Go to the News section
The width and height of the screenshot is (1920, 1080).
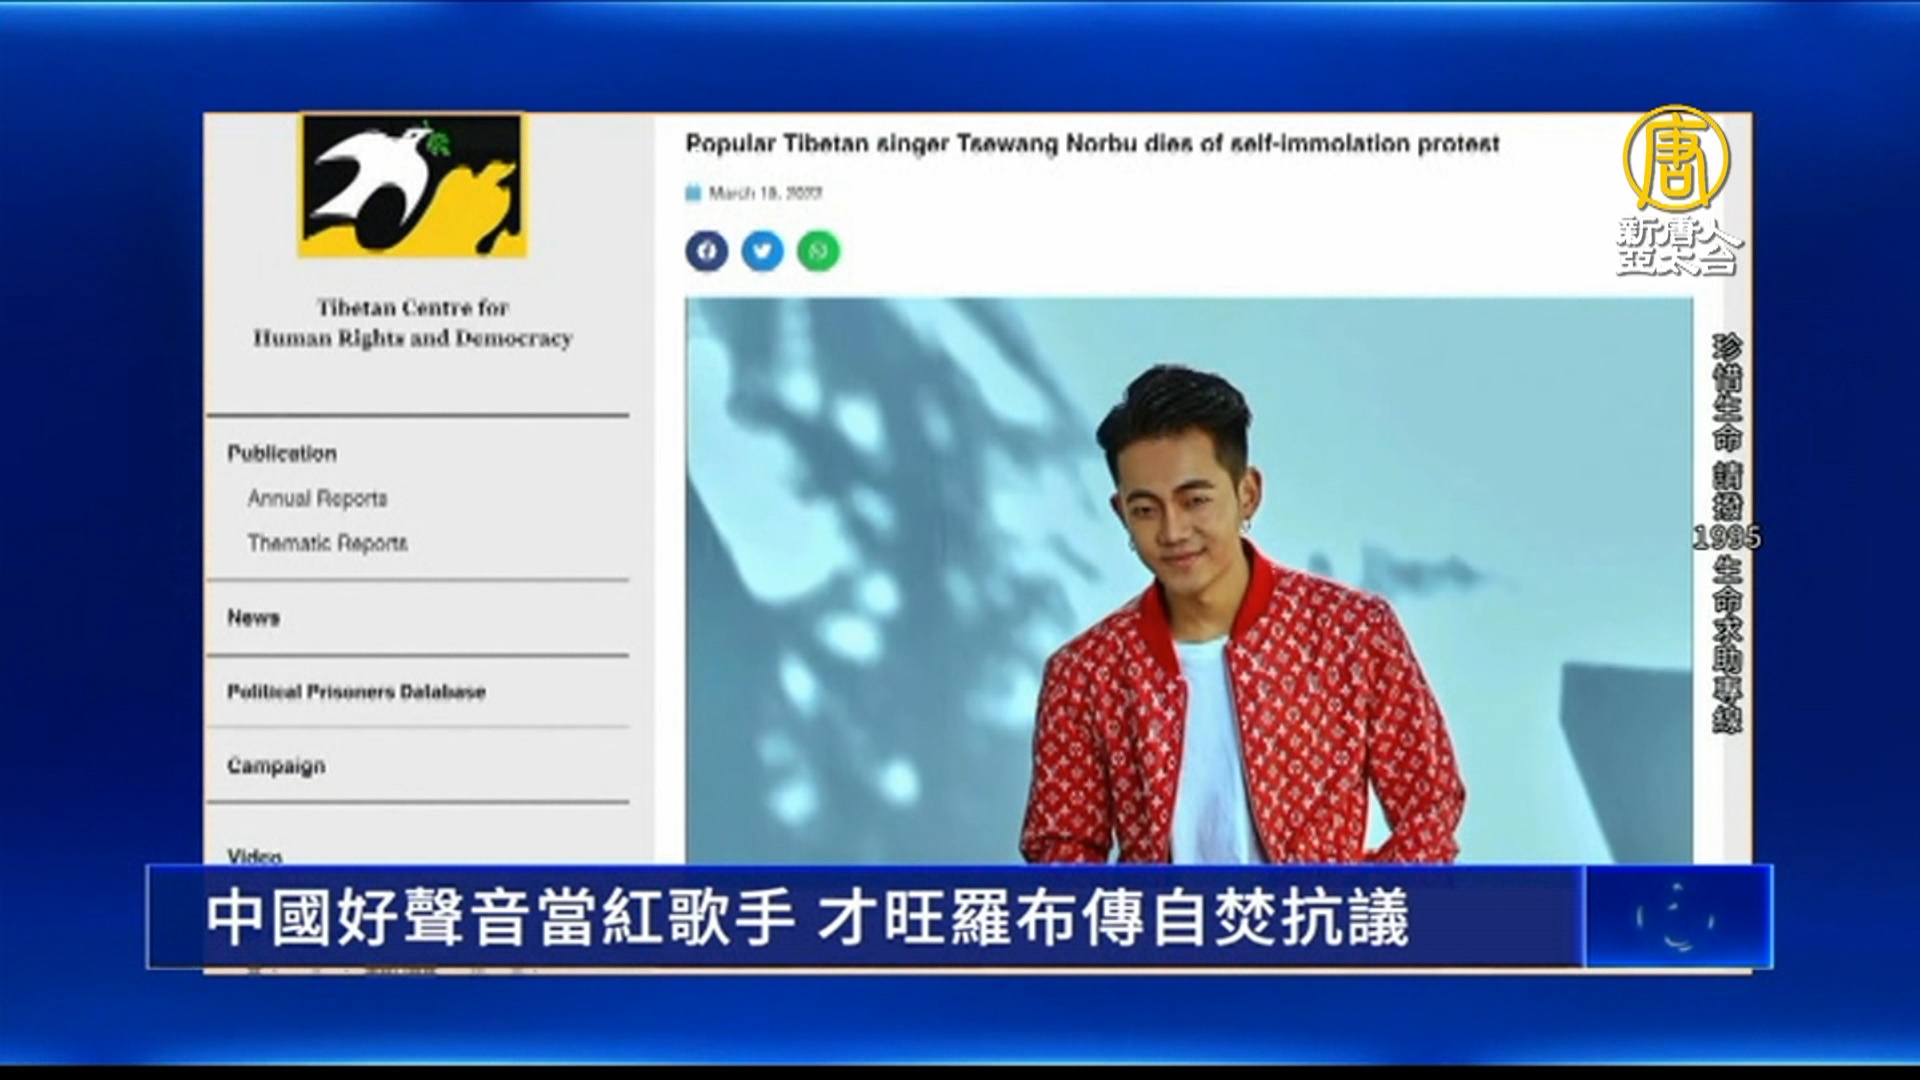(253, 618)
